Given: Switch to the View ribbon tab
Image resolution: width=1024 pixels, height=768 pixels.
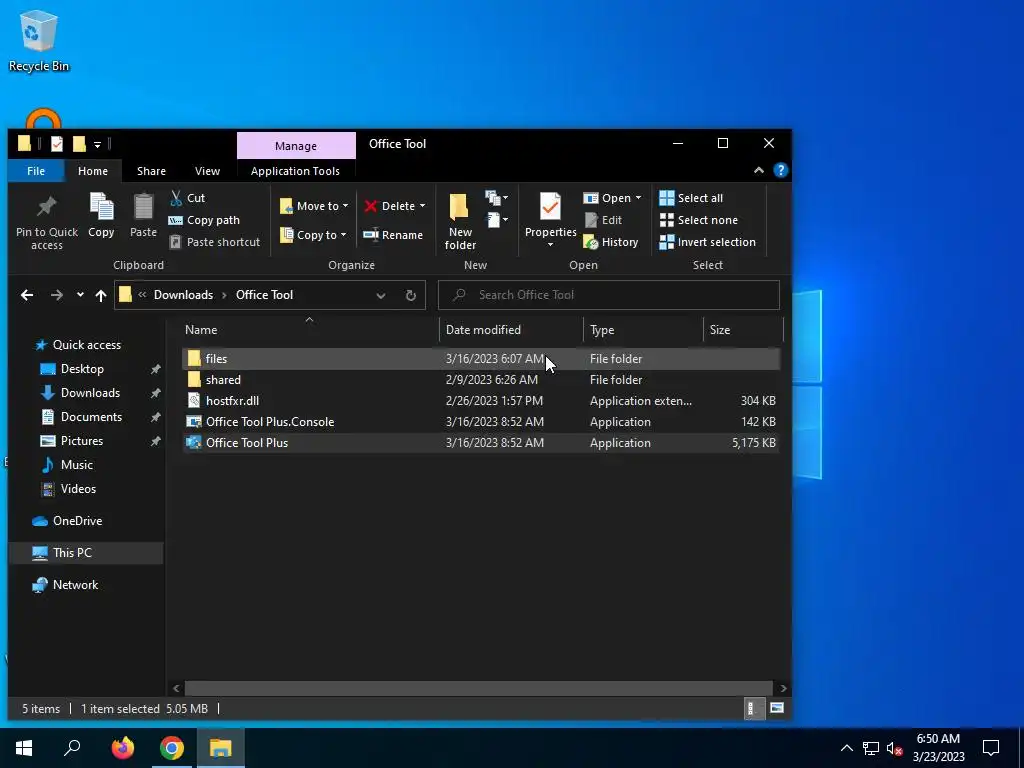Looking at the screenshot, I should [x=207, y=171].
